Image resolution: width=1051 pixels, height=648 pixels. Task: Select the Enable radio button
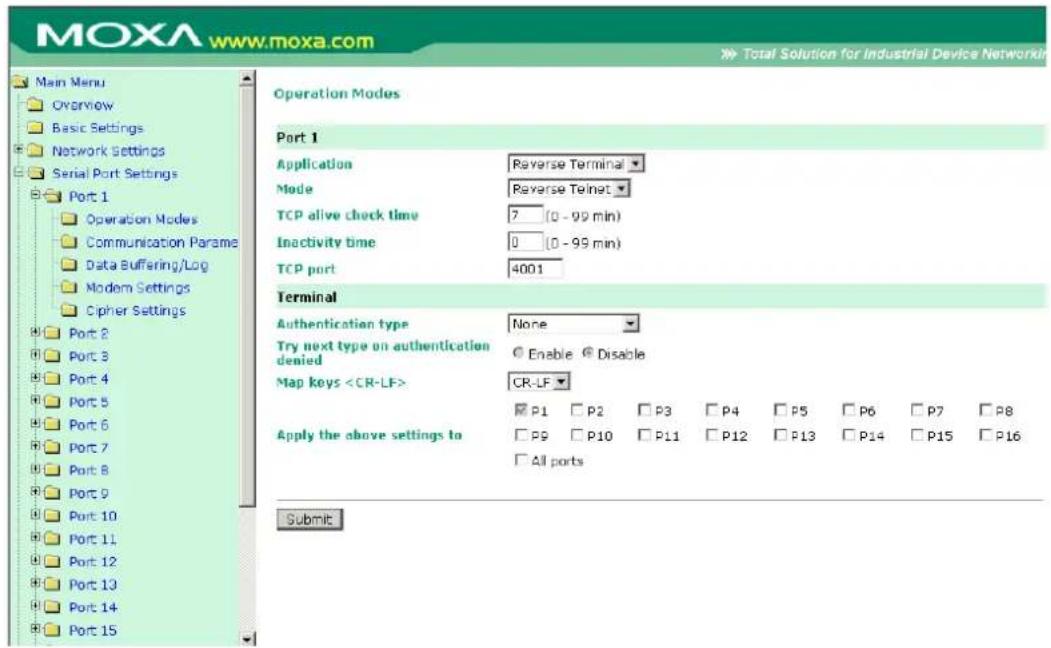click(x=518, y=353)
